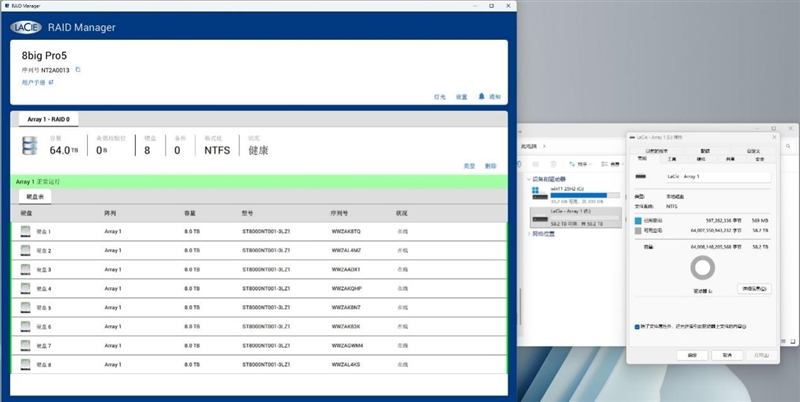Click the NTFS format value in array summary
This screenshot has height=402, width=800.
click(217, 150)
